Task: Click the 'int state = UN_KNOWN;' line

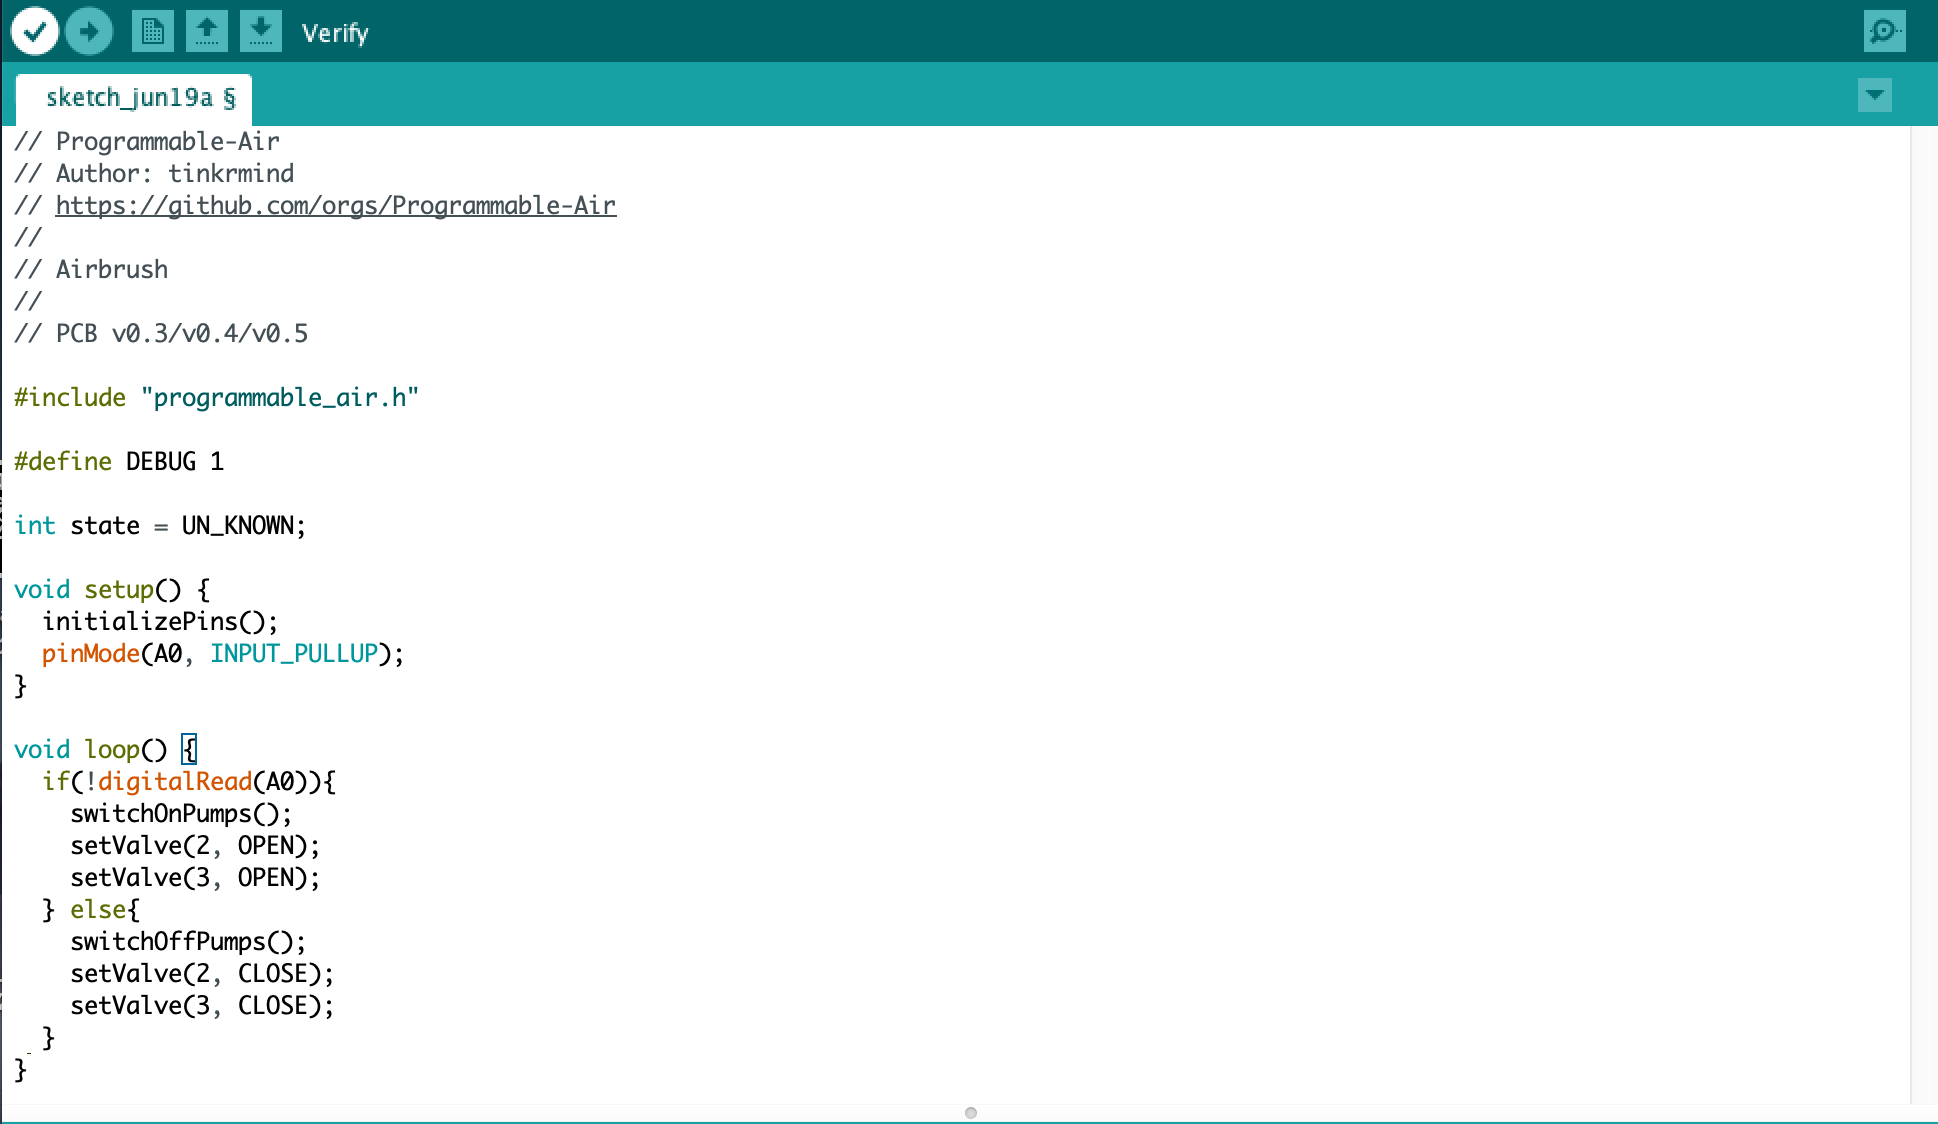Action: coord(160,525)
